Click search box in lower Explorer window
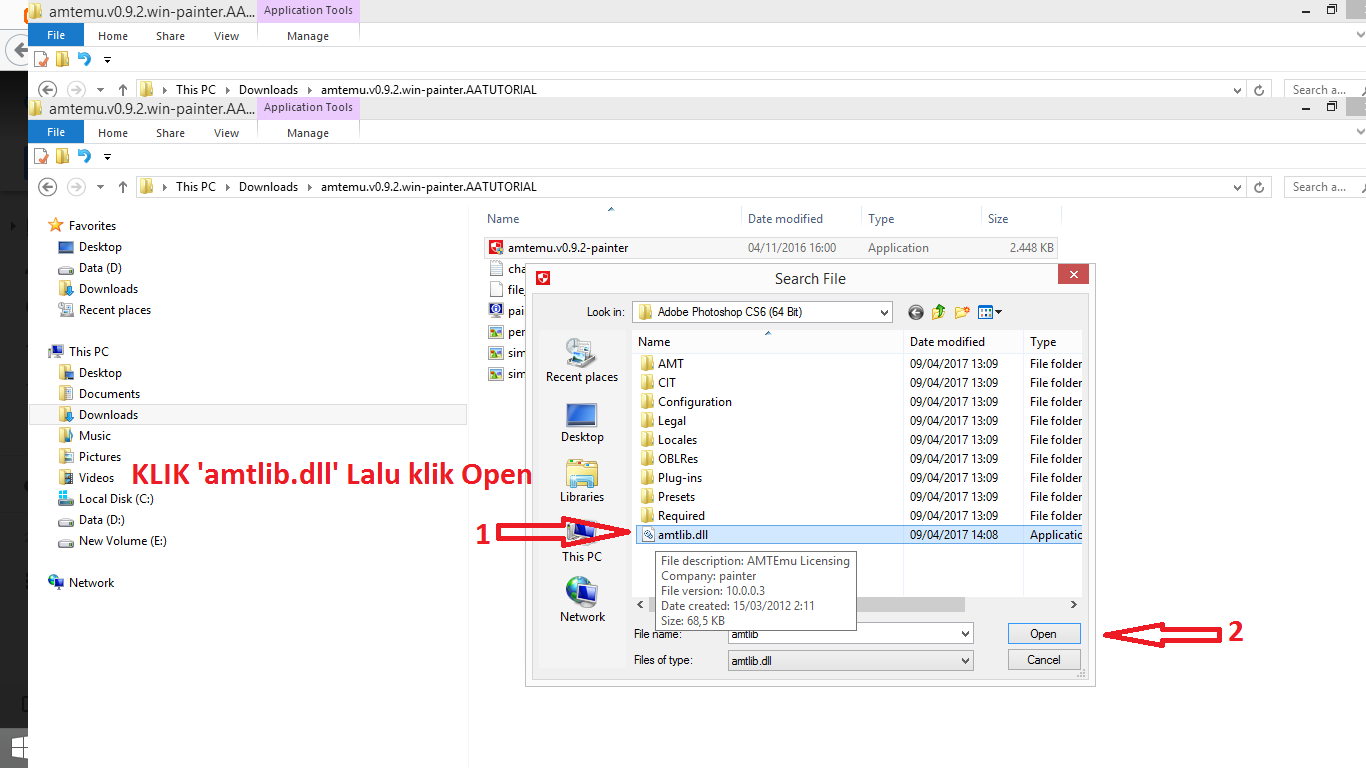 1325,187
